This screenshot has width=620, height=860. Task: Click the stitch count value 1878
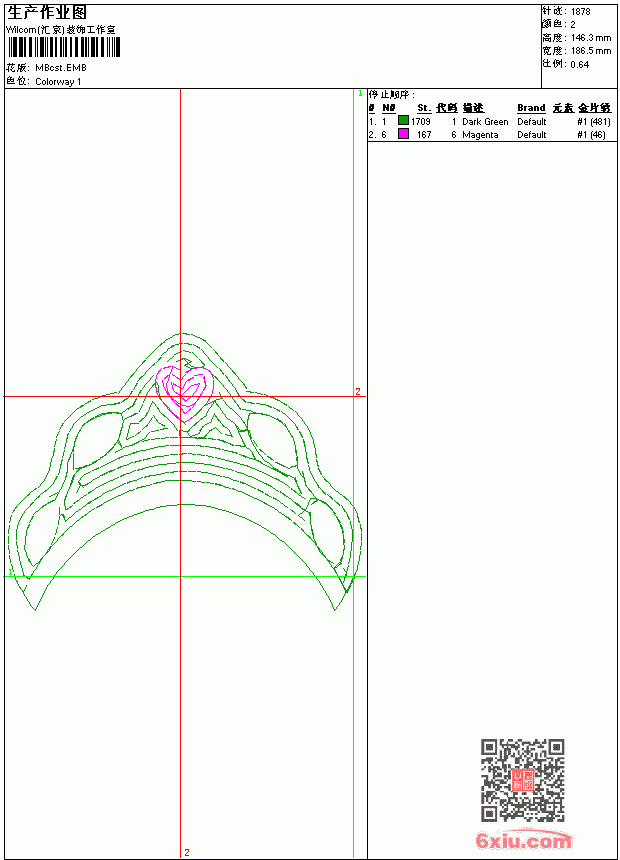click(580, 12)
